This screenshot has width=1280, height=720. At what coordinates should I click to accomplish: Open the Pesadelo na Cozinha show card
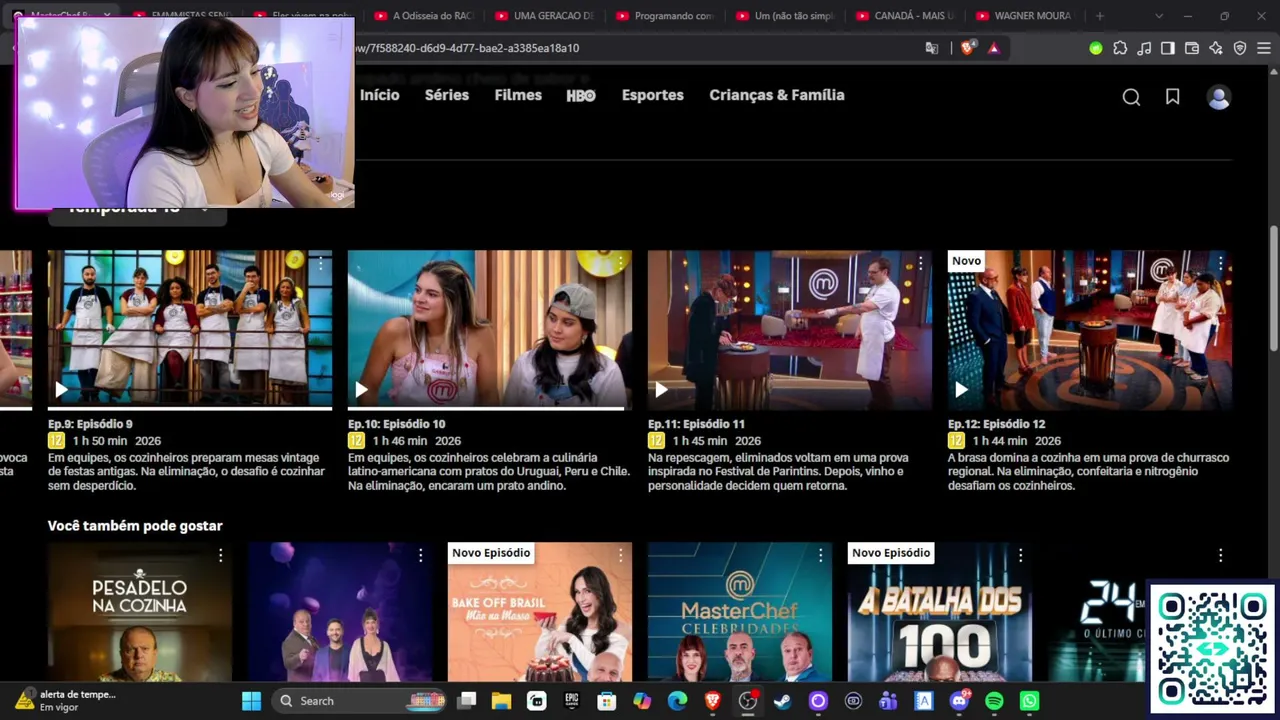click(x=140, y=612)
